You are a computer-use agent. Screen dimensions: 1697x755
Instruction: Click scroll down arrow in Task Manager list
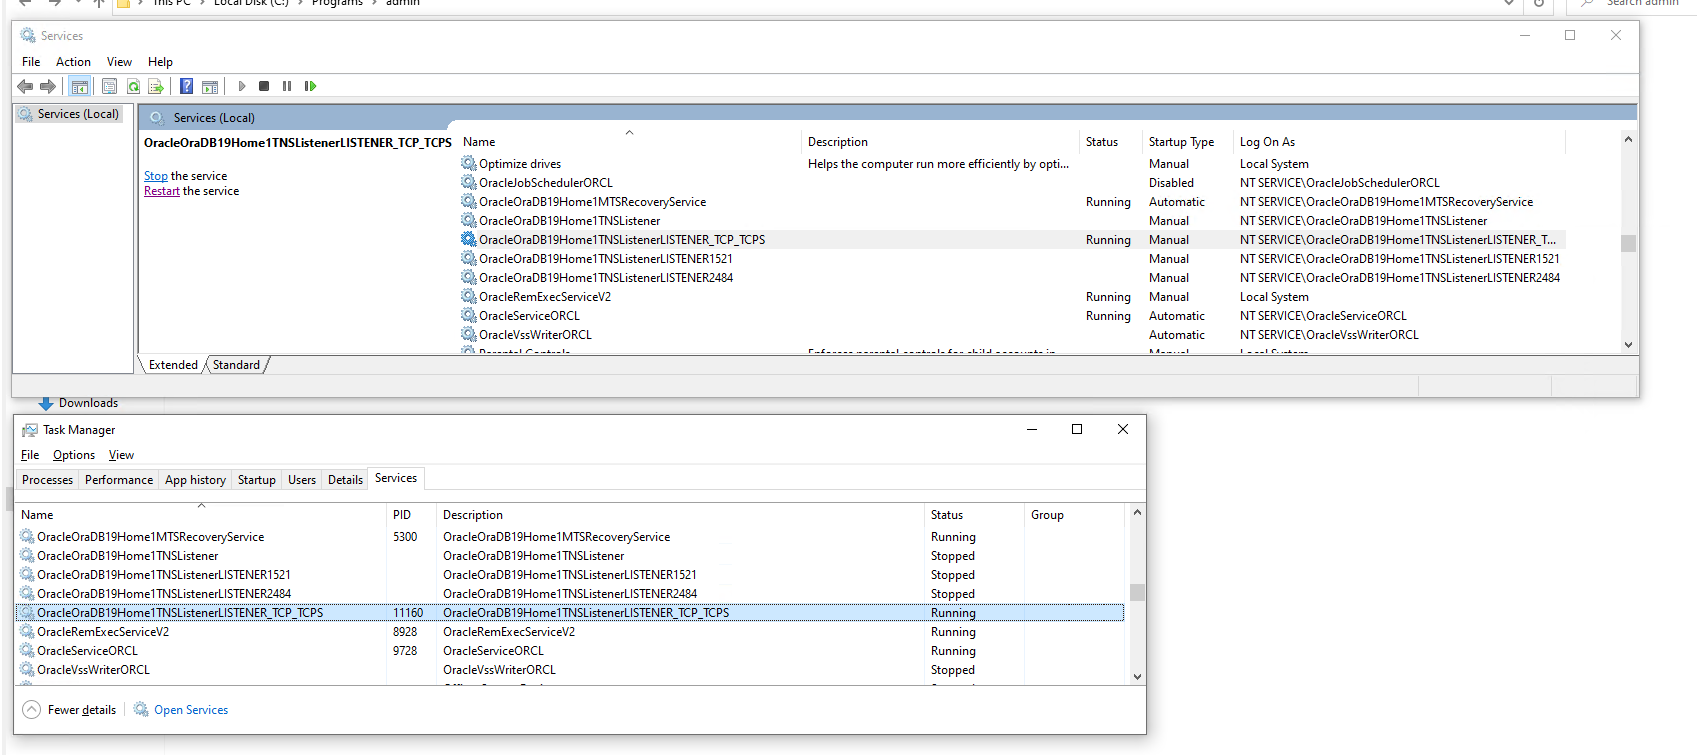click(x=1137, y=677)
